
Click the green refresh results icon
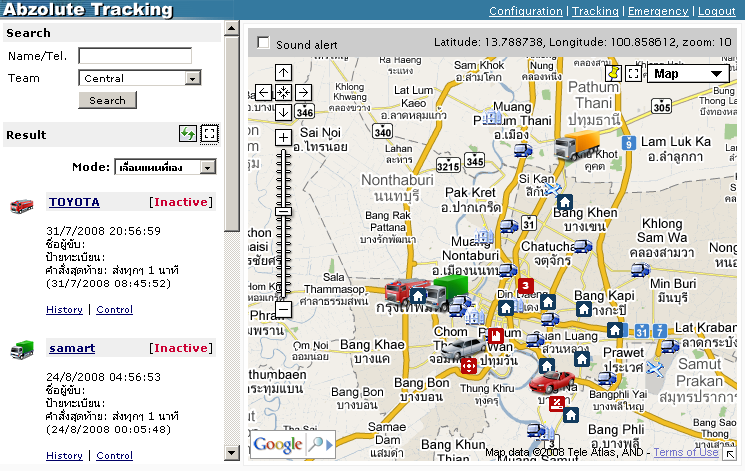[x=188, y=134]
